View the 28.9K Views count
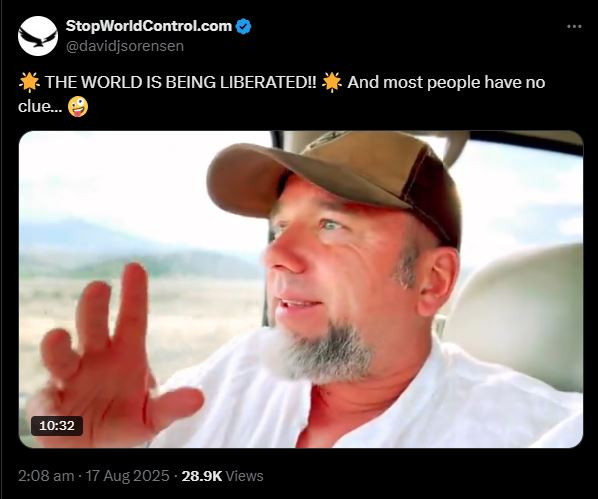Image resolution: width=598 pixels, height=499 pixels. pos(222,476)
